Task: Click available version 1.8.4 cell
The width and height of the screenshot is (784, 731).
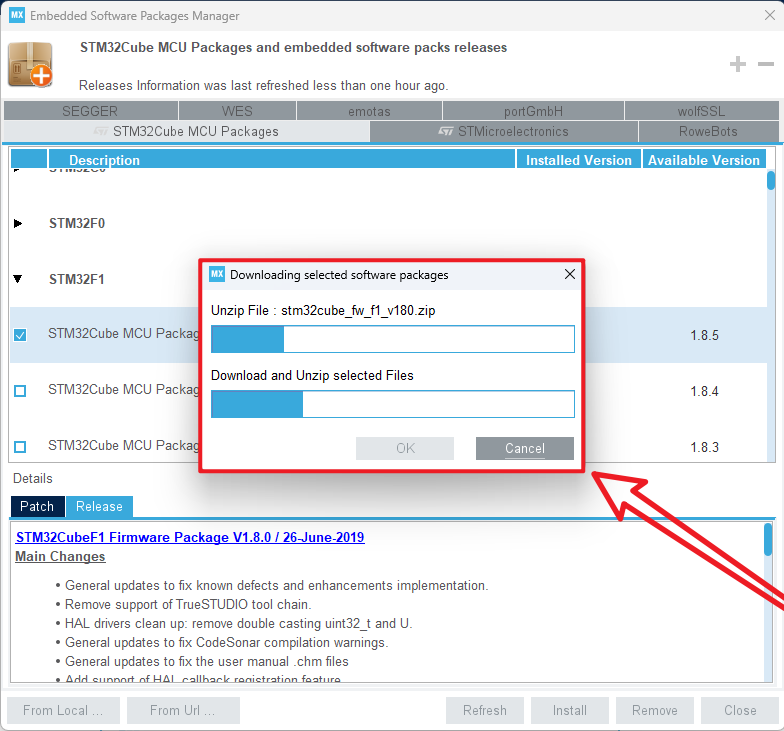Action: point(704,391)
